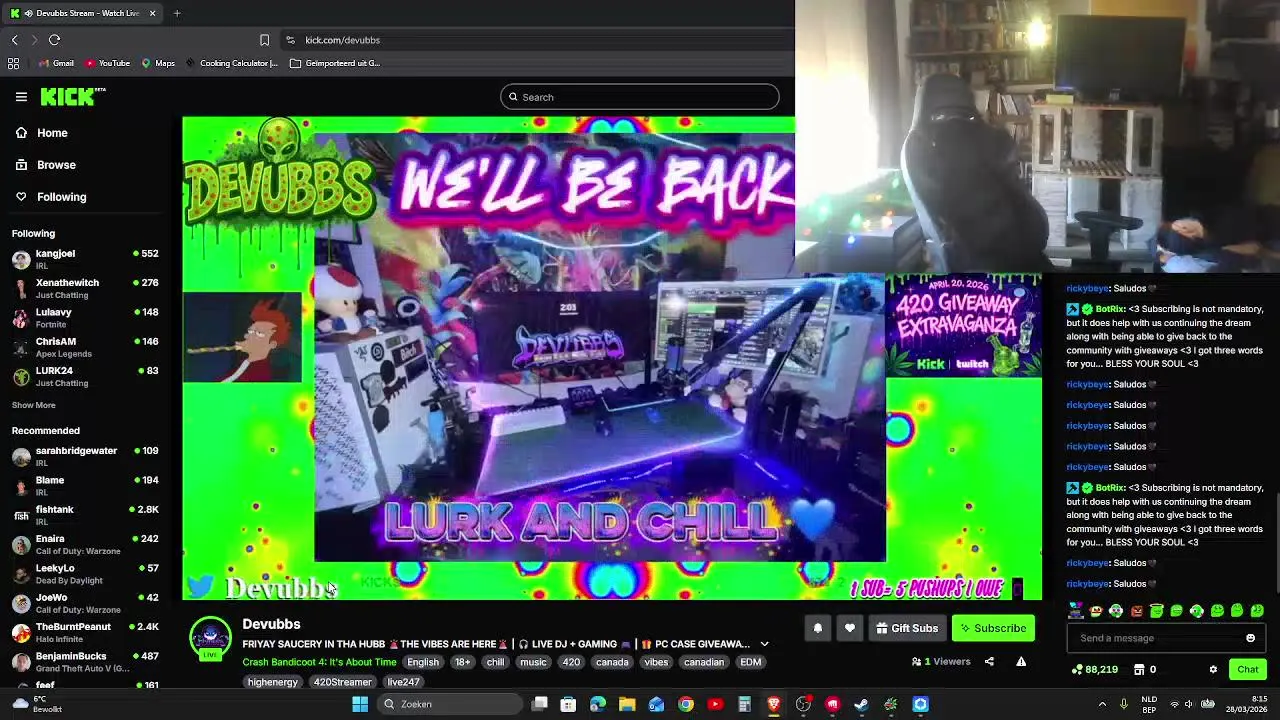Focus the Send a message field
This screenshot has width=1280, height=720.
[x=1155, y=638]
